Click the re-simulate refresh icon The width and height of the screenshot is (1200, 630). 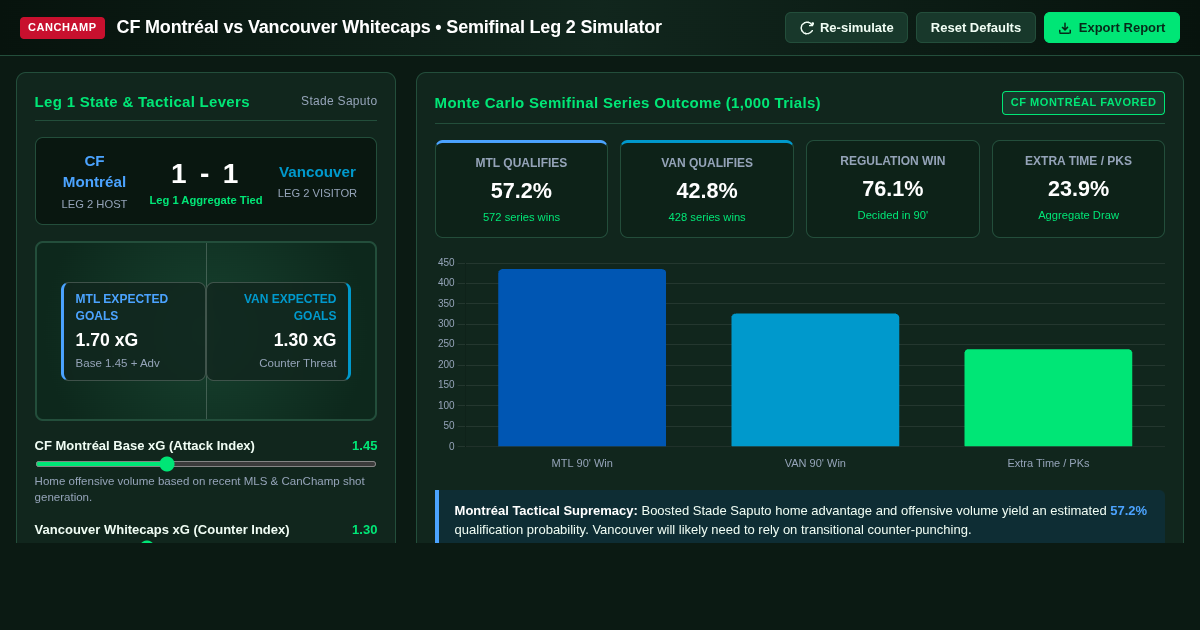(807, 28)
